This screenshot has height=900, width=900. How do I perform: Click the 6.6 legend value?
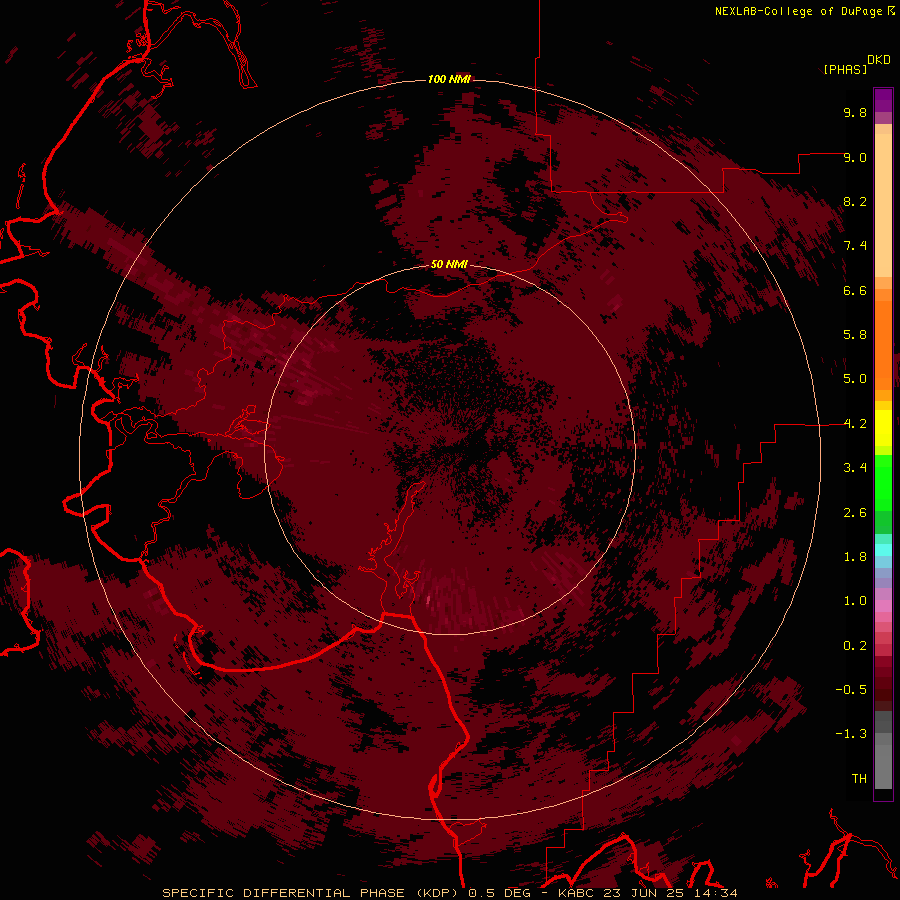pos(855,290)
